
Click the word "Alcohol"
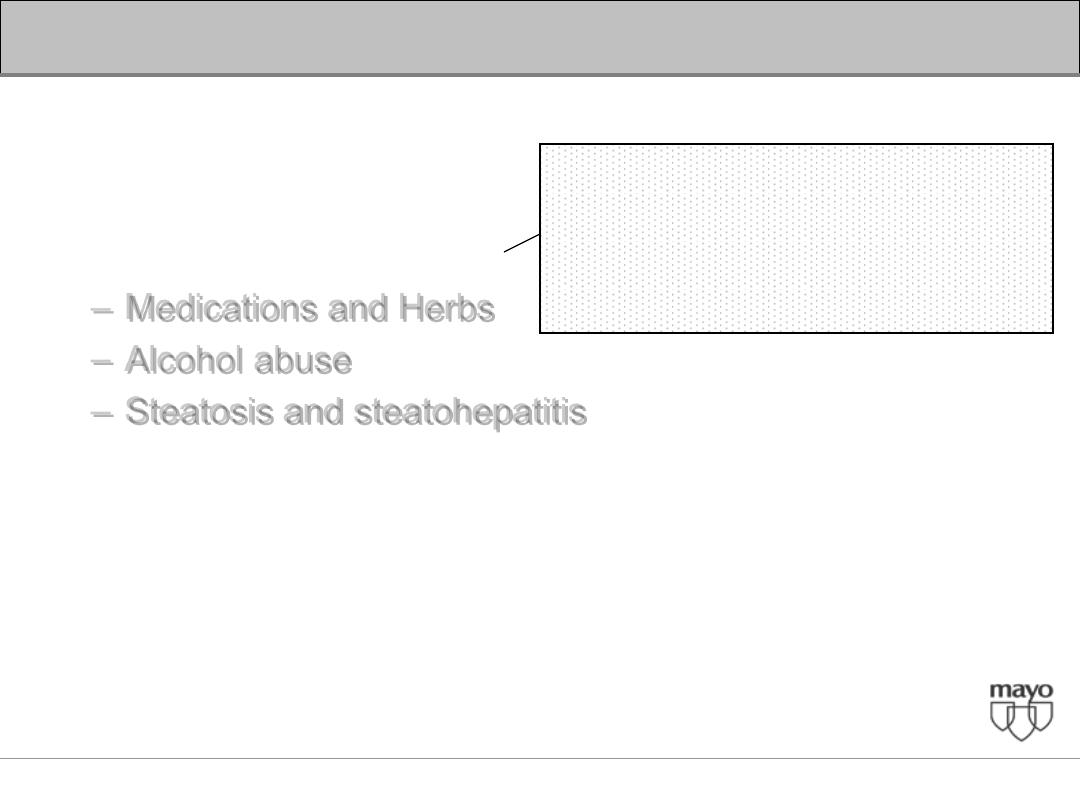pos(185,361)
